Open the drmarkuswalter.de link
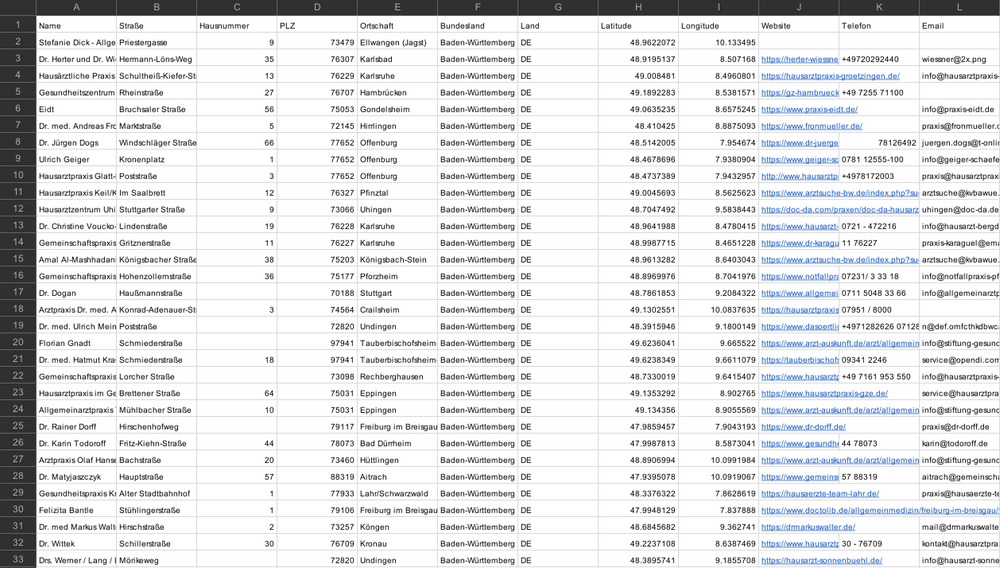This screenshot has height=568, width=1000. tap(808, 527)
